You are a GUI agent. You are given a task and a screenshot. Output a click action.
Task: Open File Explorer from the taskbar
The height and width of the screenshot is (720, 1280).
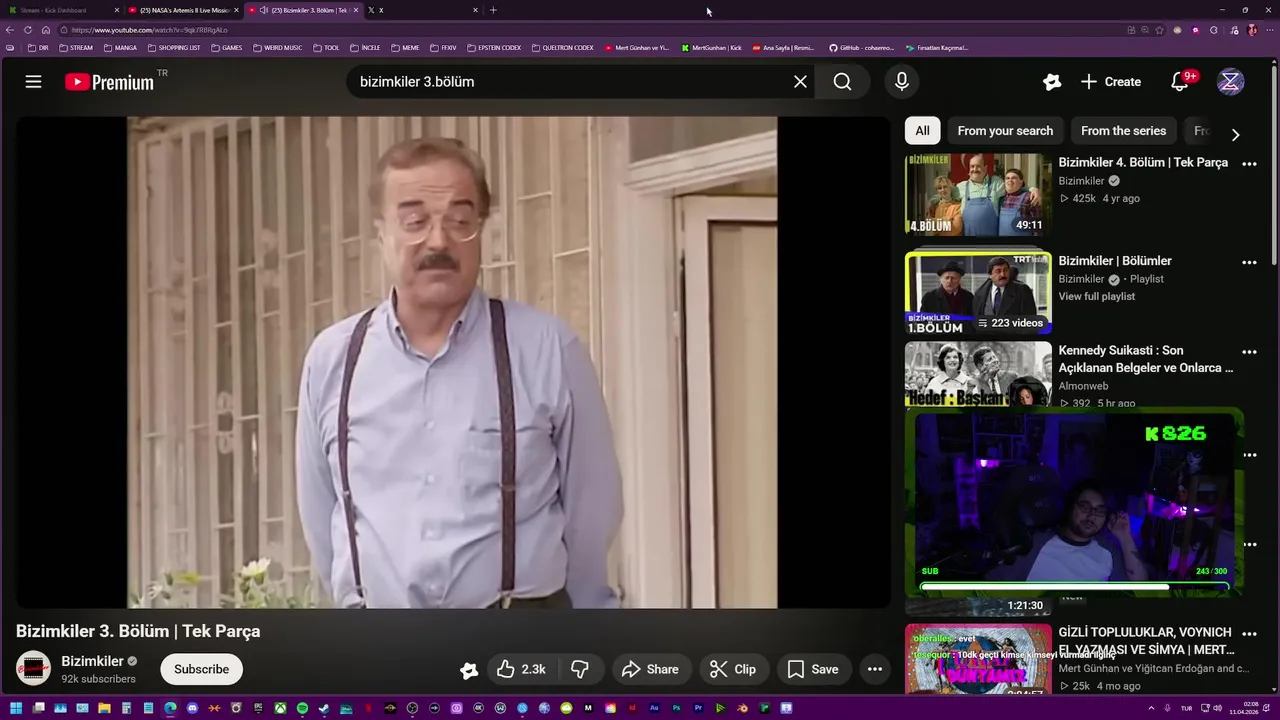(x=104, y=708)
